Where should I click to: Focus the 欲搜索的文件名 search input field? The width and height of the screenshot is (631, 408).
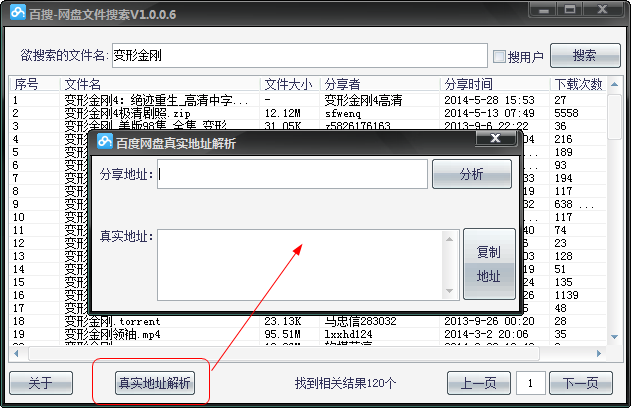pos(300,56)
